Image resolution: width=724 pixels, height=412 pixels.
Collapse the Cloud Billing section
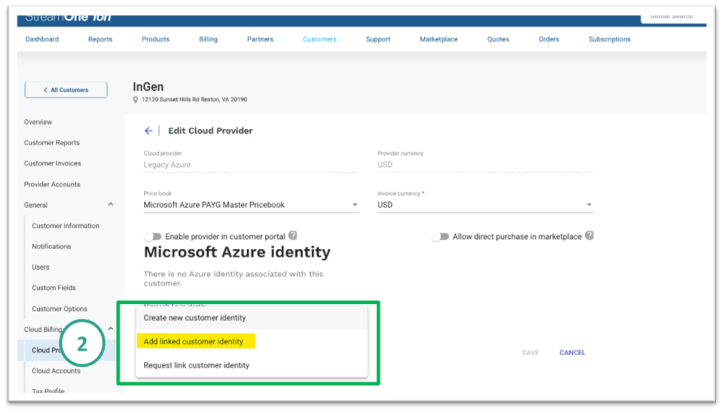pyautogui.click(x=110, y=329)
